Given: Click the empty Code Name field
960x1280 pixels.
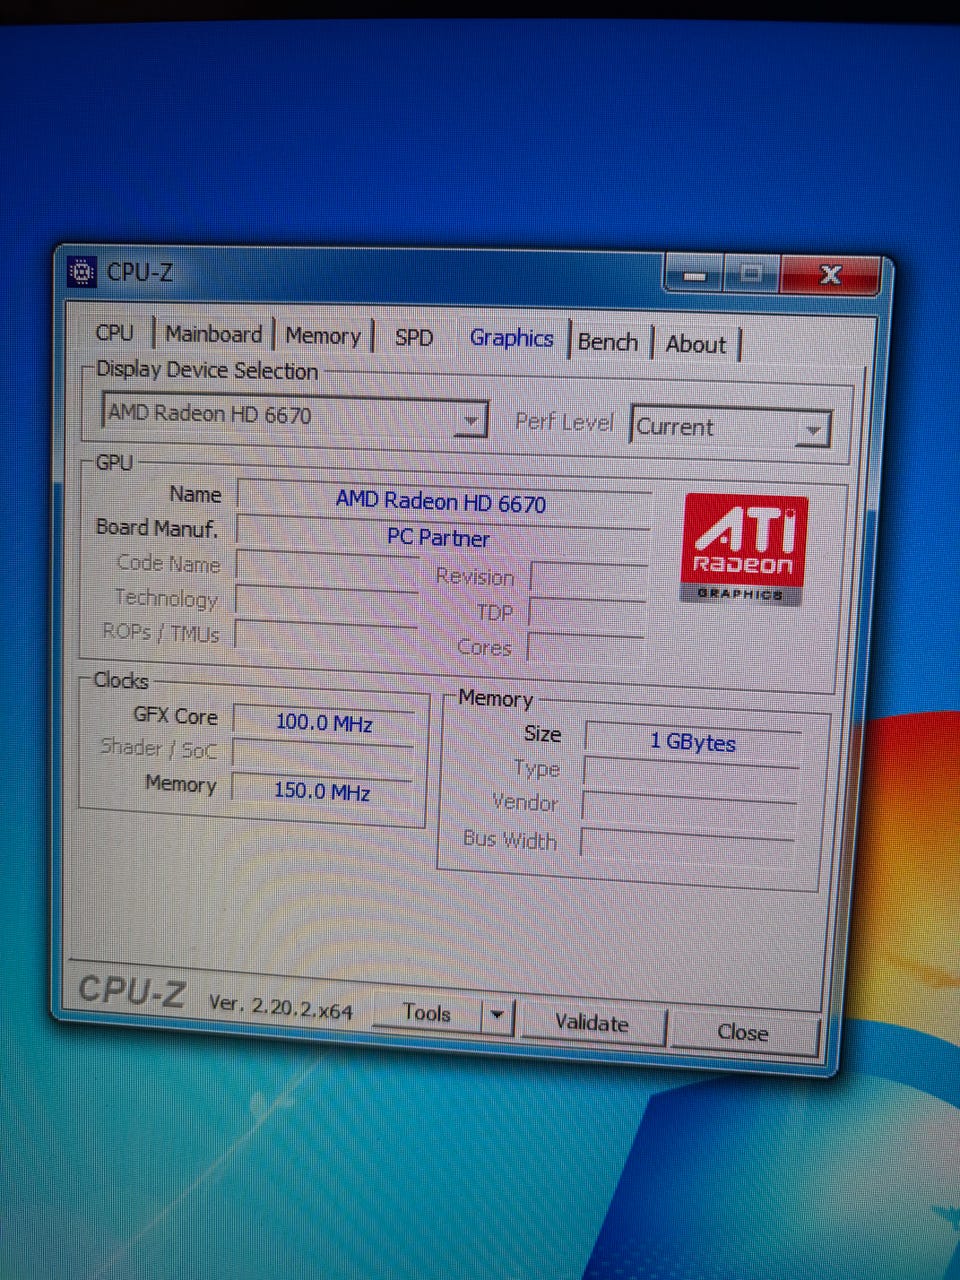Looking at the screenshot, I should (327, 567).
